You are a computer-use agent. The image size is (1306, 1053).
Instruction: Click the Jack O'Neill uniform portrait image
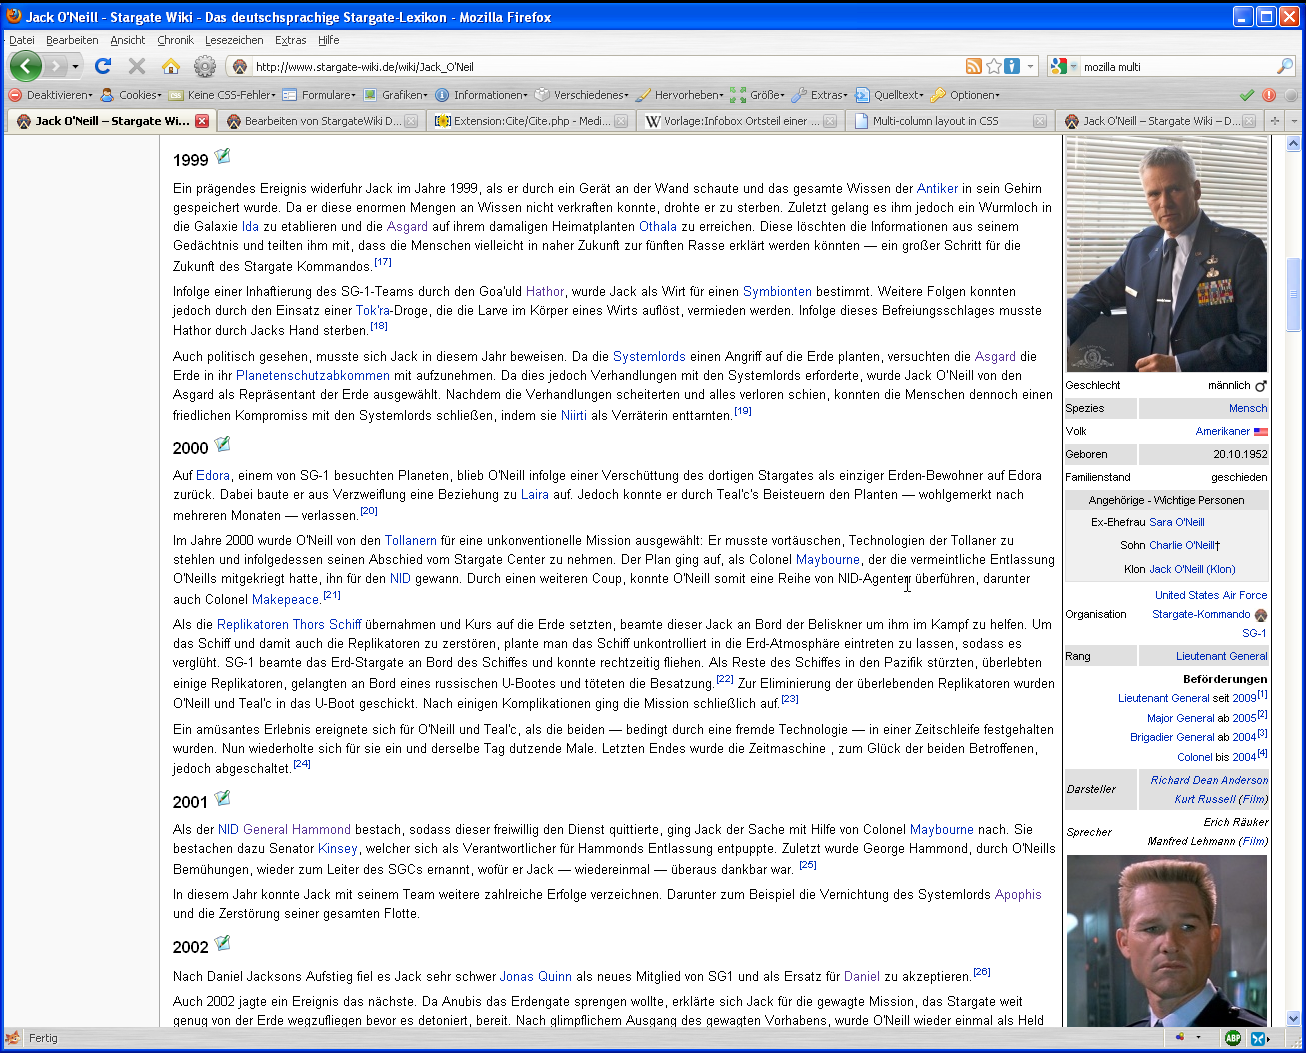(x=1166, y=255)
